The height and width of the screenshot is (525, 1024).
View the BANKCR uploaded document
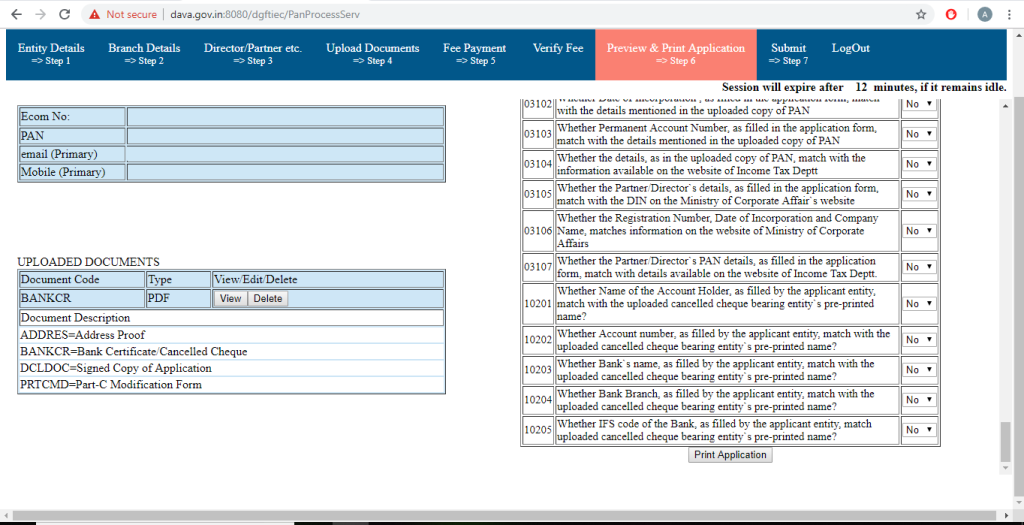(x=231, y=298)
